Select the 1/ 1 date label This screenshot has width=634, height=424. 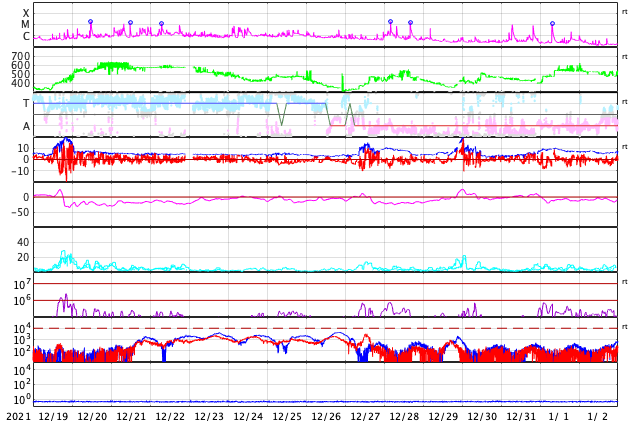[558, 417]
